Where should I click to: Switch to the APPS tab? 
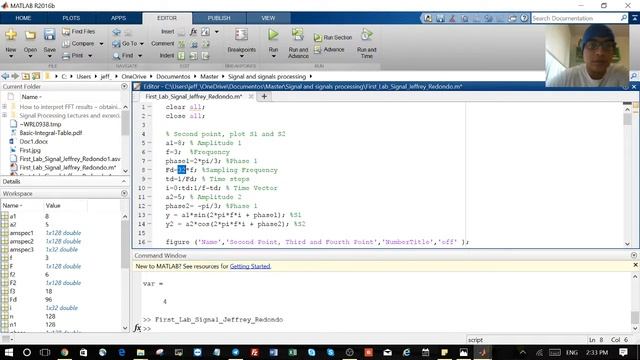(118, 18)
